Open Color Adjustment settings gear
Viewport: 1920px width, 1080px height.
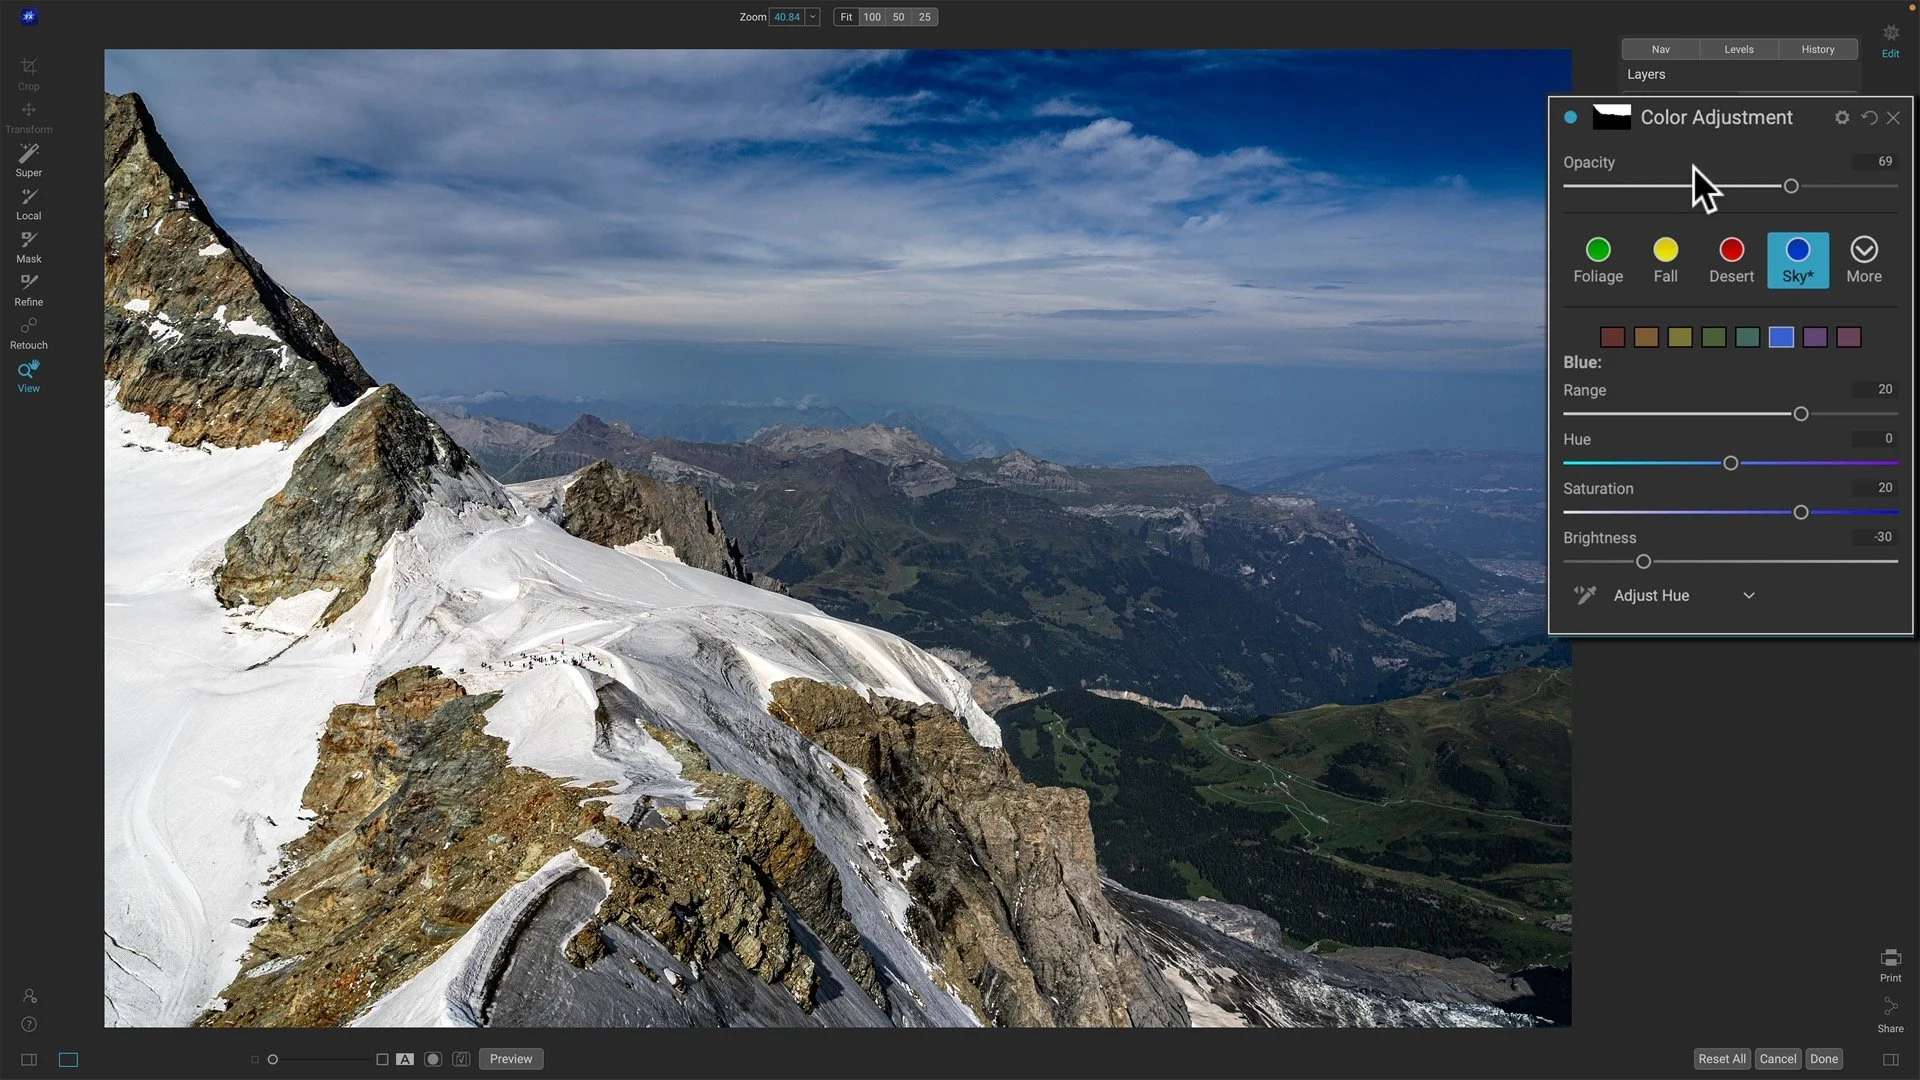[x=1842, y=117]
